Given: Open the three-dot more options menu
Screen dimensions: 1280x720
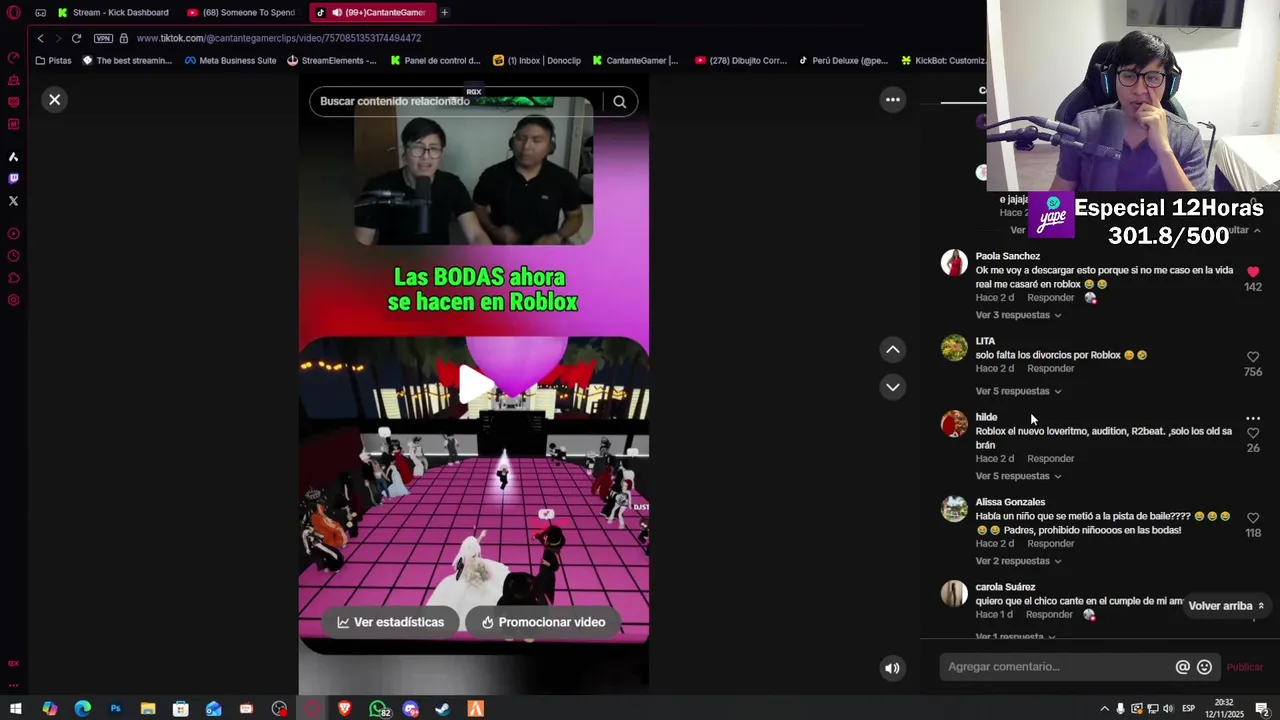Looking at the screenshot, I should pos(893,100).
